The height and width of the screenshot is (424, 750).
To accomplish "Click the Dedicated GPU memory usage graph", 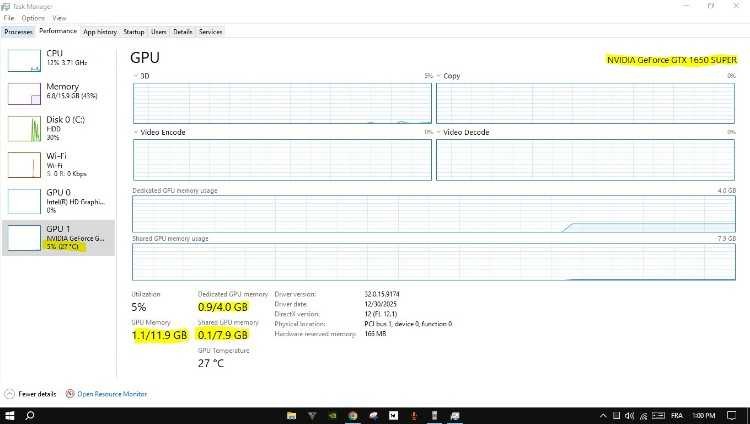I will [x=434, y=214].
